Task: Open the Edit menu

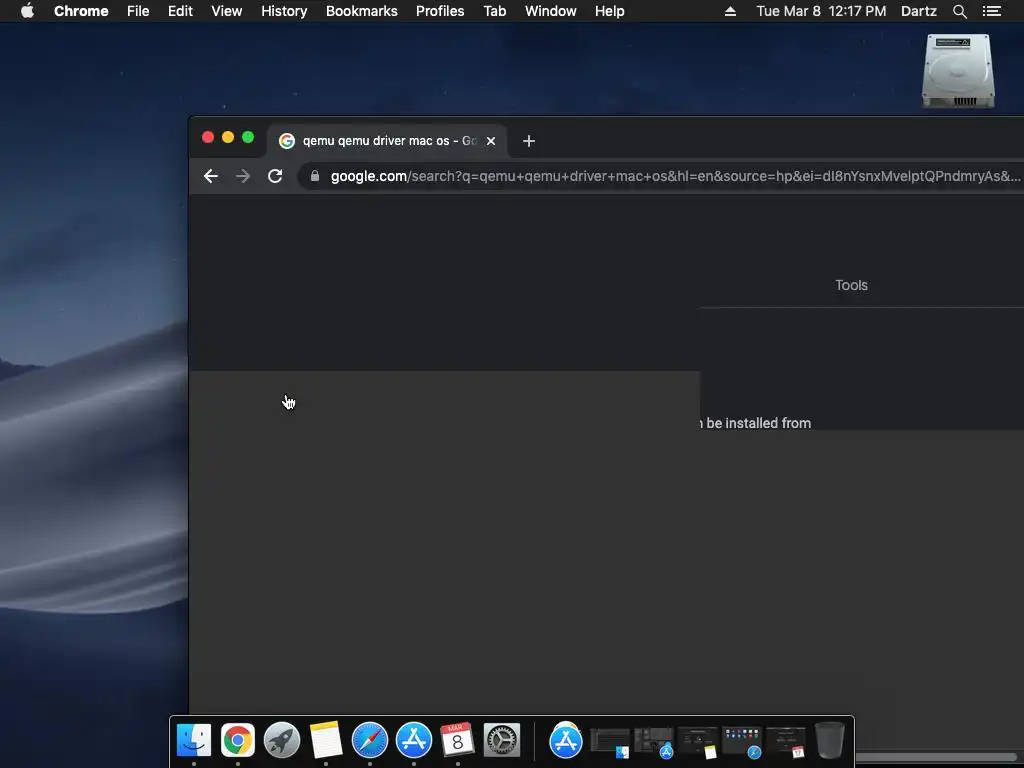Action: 180,11
